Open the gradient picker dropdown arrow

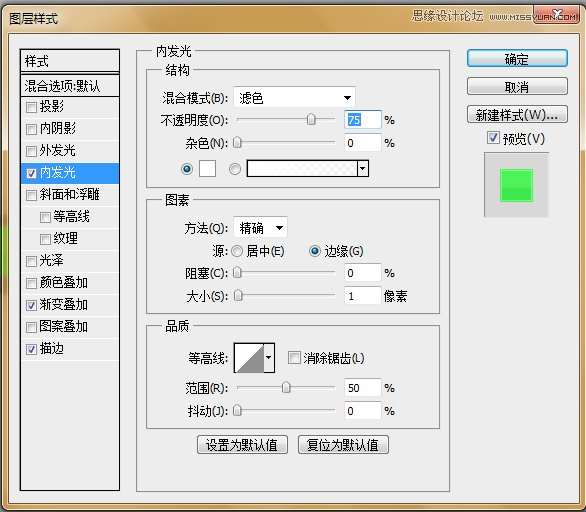(x=363, y=169)
